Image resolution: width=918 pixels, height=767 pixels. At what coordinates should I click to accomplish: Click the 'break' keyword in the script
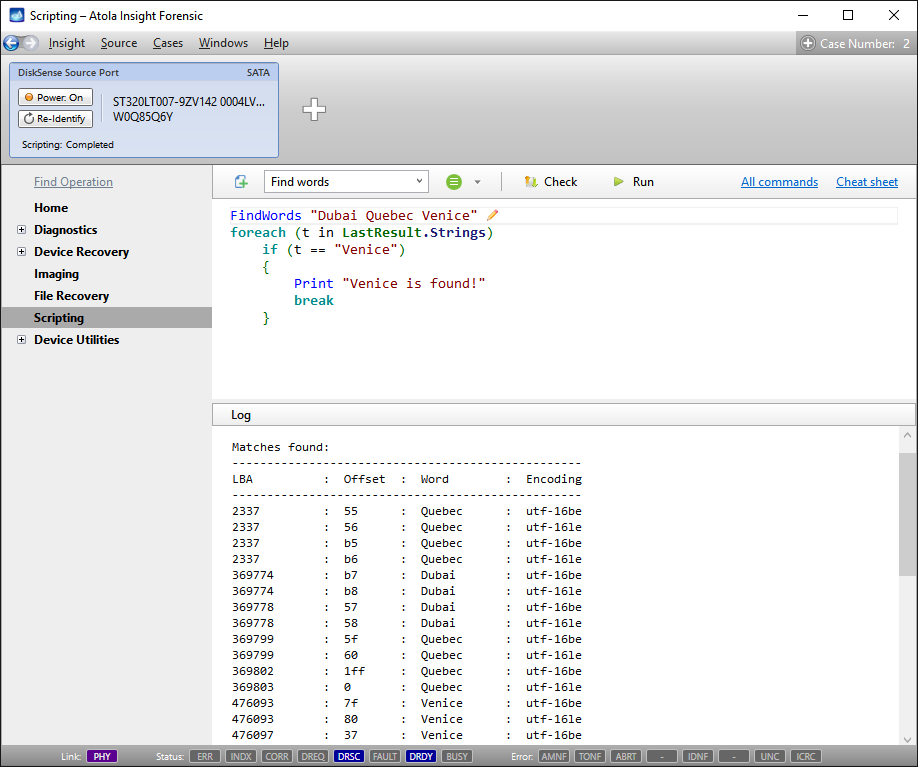[x=314, y=300]
